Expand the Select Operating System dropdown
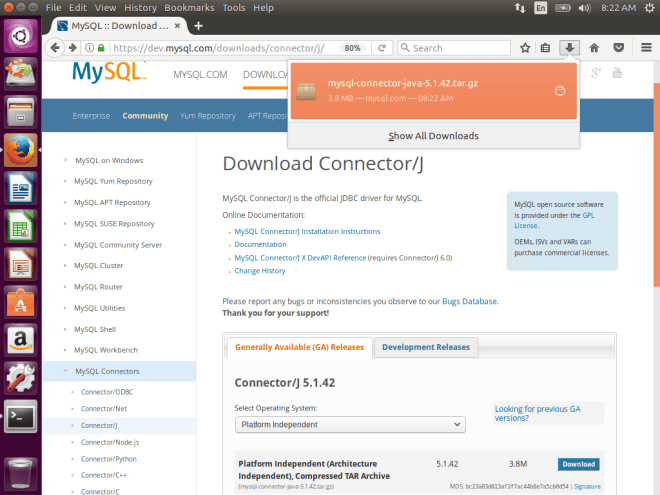 click(350, 425)
